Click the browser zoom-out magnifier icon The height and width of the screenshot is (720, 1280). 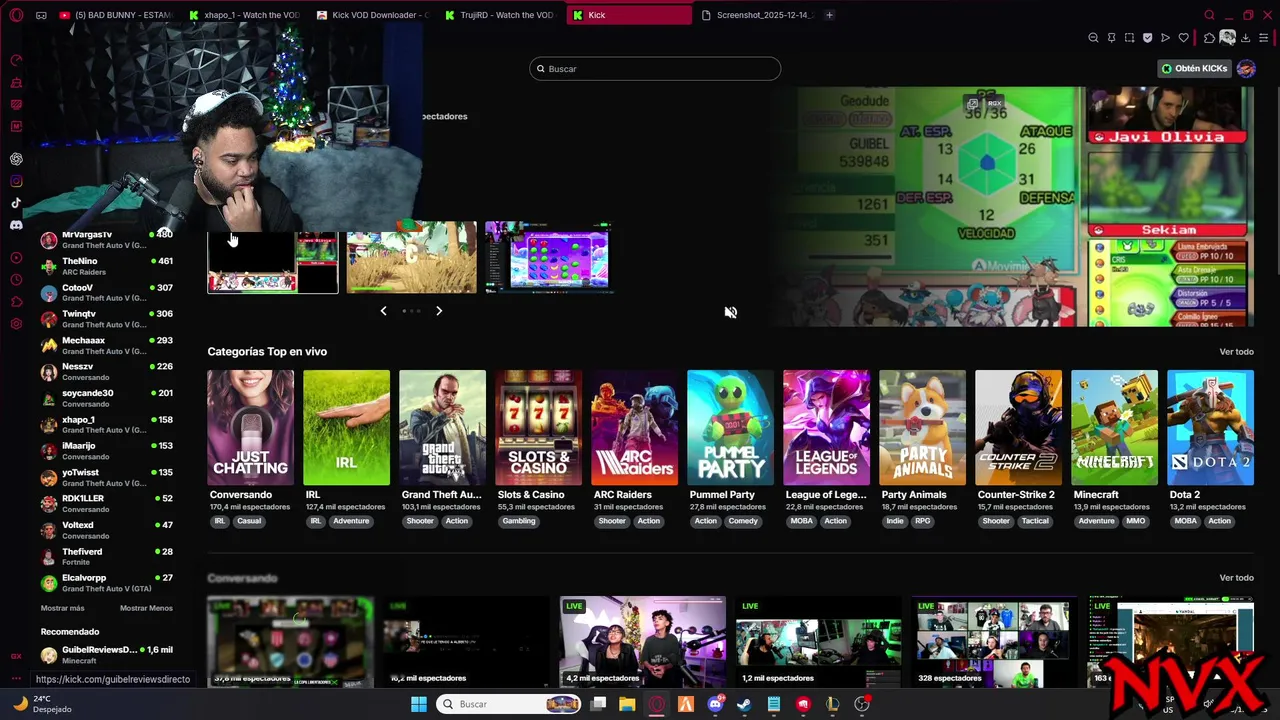click(1093, 38)
